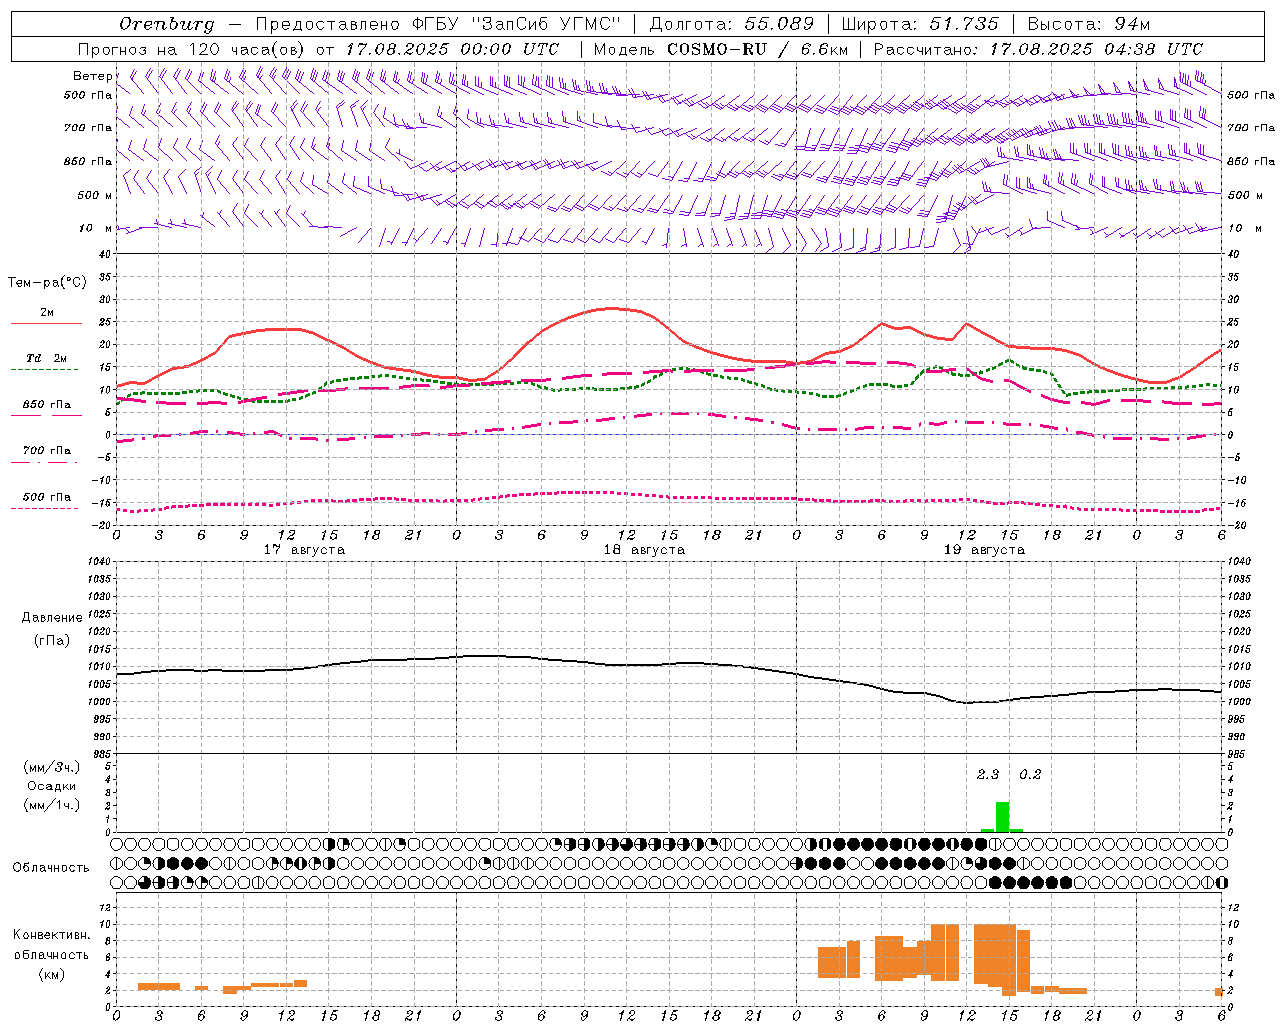Click the 'Тем-ра(°C)' temperature panel label

coord(47,283)
